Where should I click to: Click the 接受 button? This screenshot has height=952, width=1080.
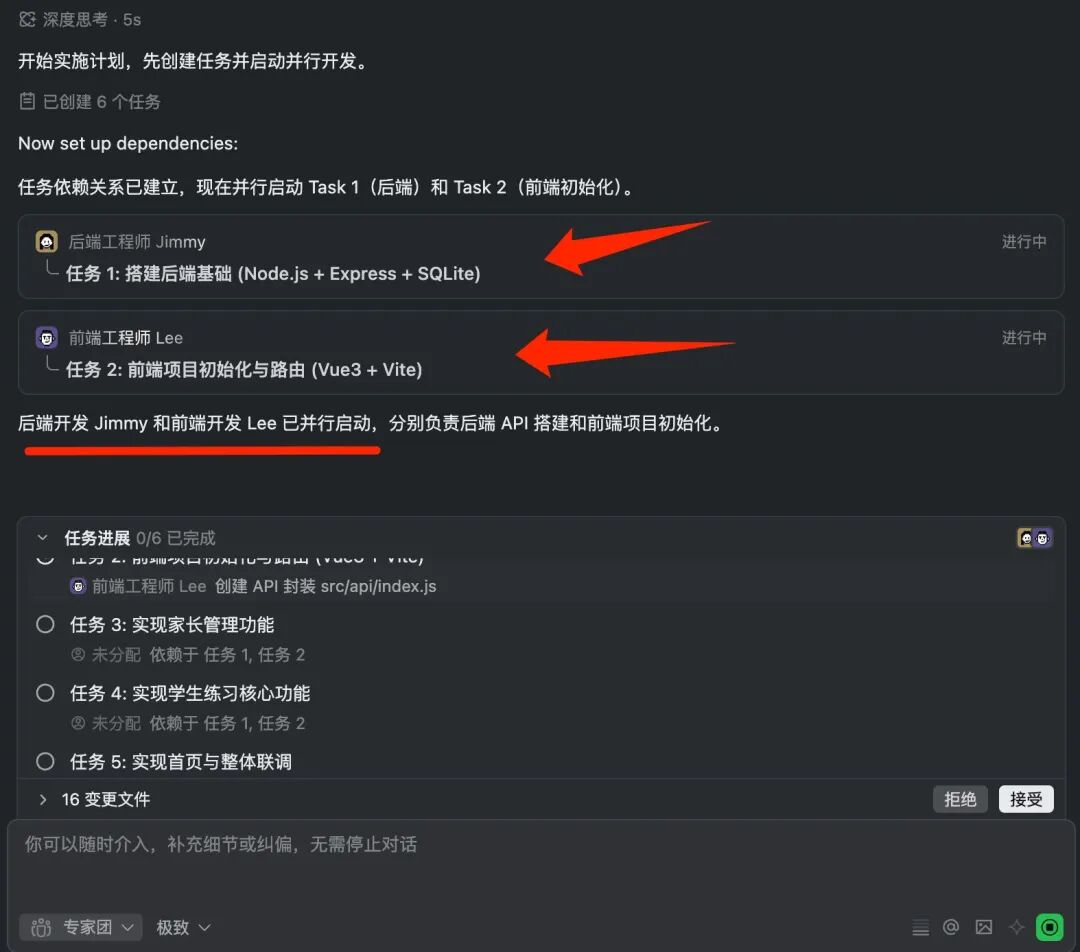pyautogui.click(x=1026, y=799)
